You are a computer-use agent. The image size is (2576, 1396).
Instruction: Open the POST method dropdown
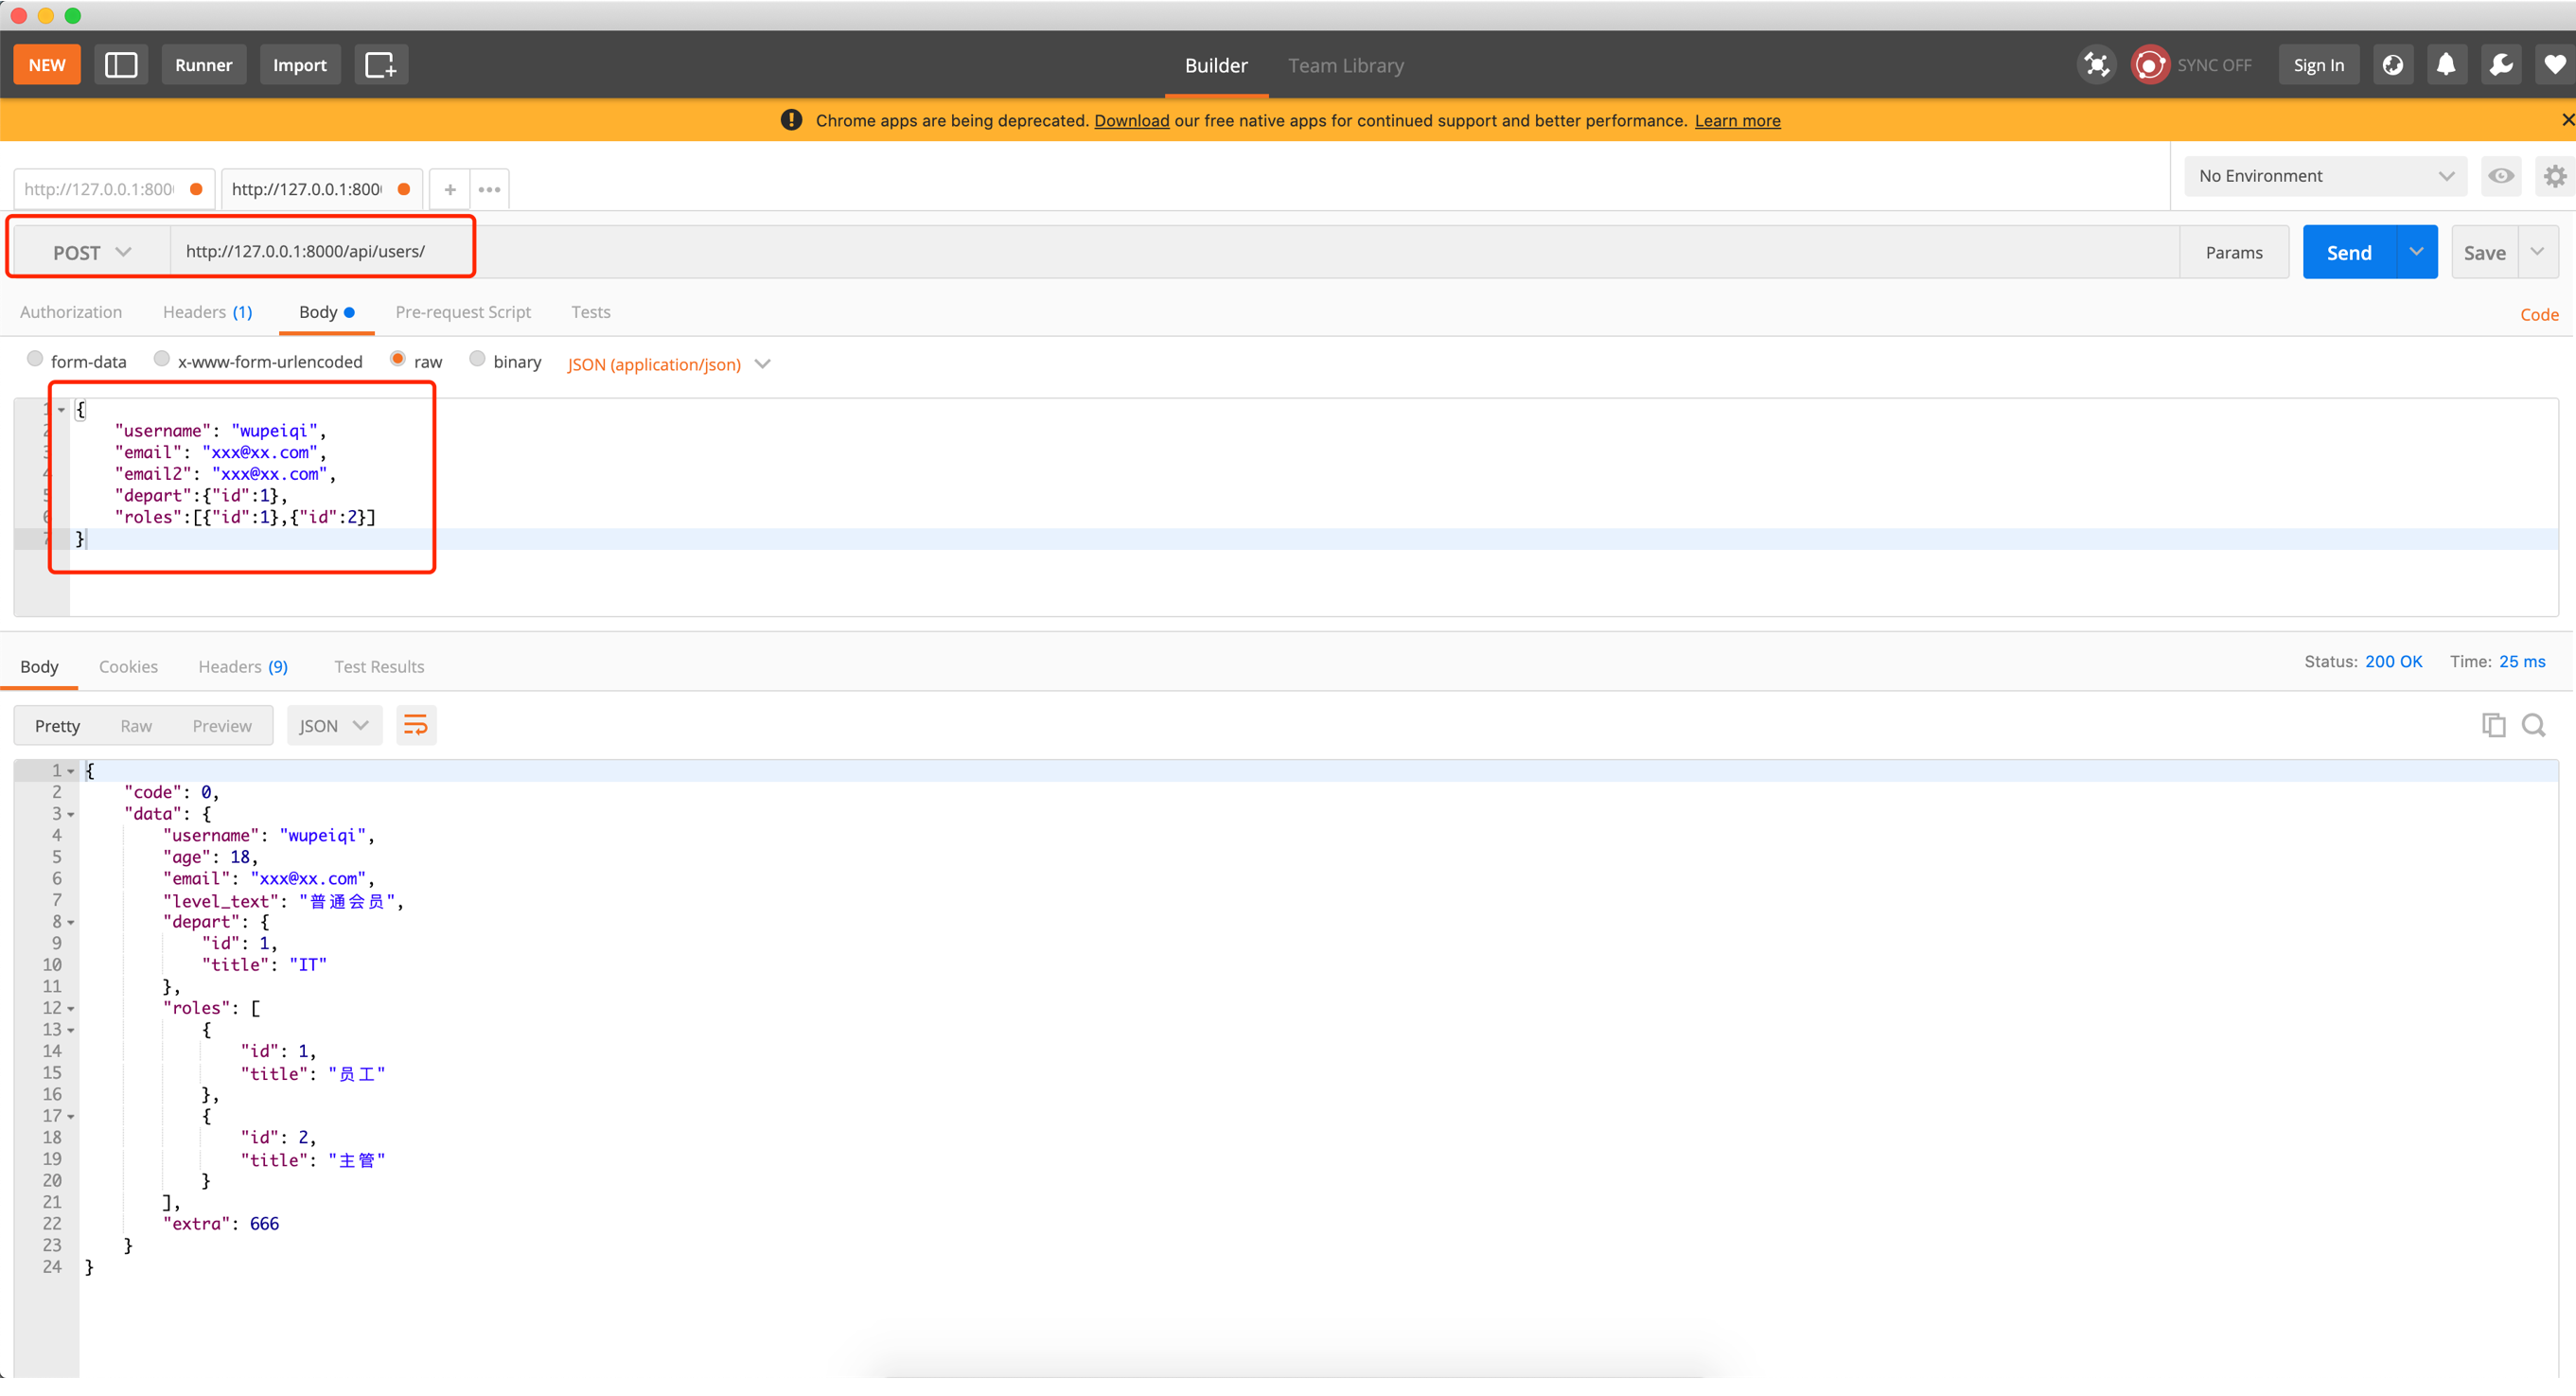pyautogui.click(x=91, y=253)
